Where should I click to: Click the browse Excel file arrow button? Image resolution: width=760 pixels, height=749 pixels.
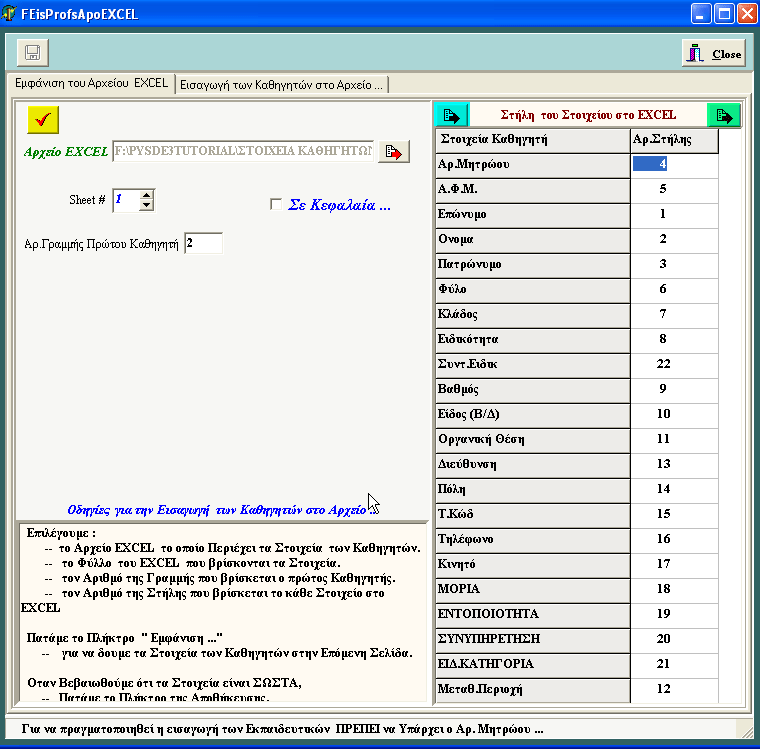coord(394,152)
